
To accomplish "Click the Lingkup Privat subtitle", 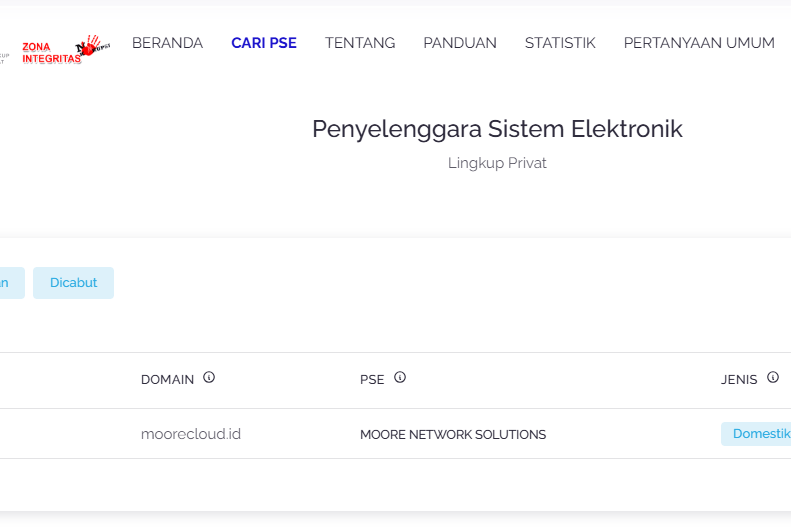I will coord(497,163).
